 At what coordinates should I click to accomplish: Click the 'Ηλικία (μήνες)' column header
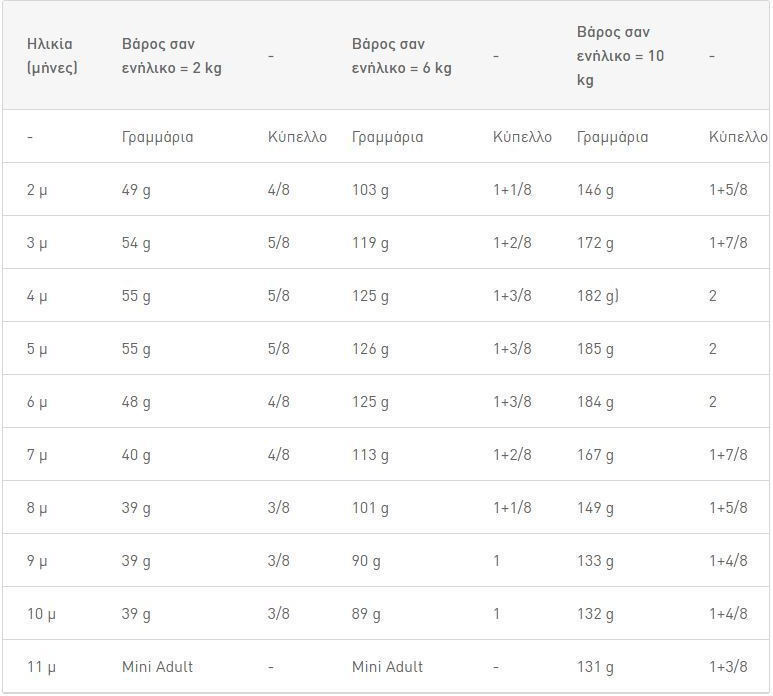point(52,56)
